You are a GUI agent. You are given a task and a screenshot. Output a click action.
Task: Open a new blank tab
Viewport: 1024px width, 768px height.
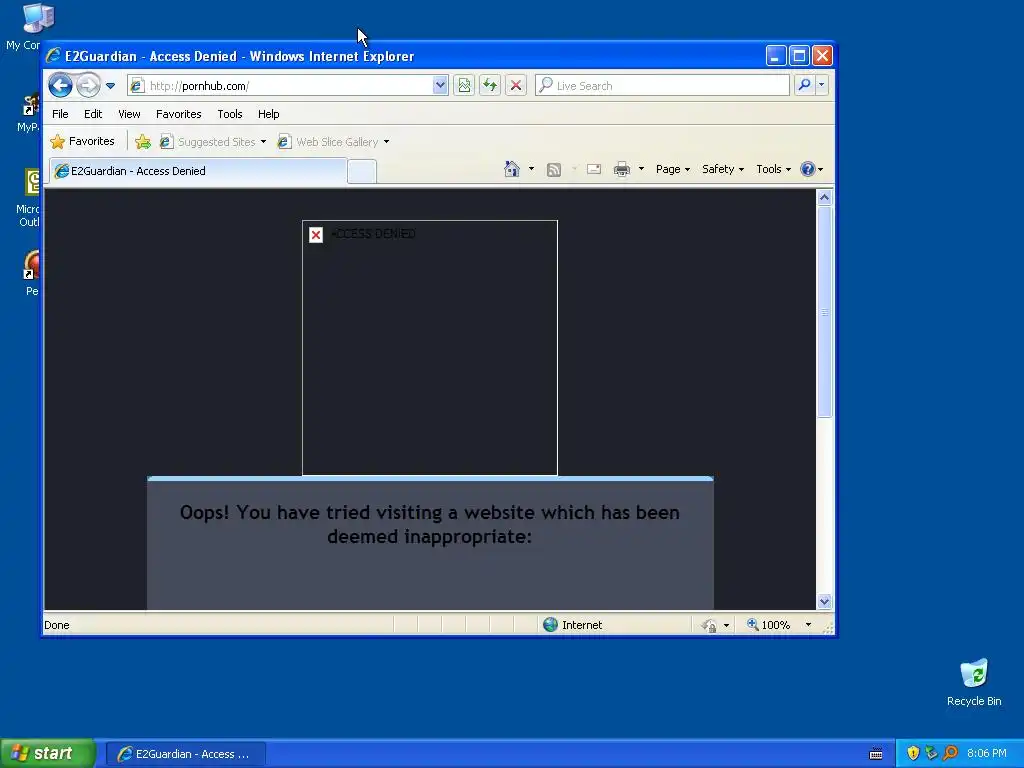click(x=362, y=172)
